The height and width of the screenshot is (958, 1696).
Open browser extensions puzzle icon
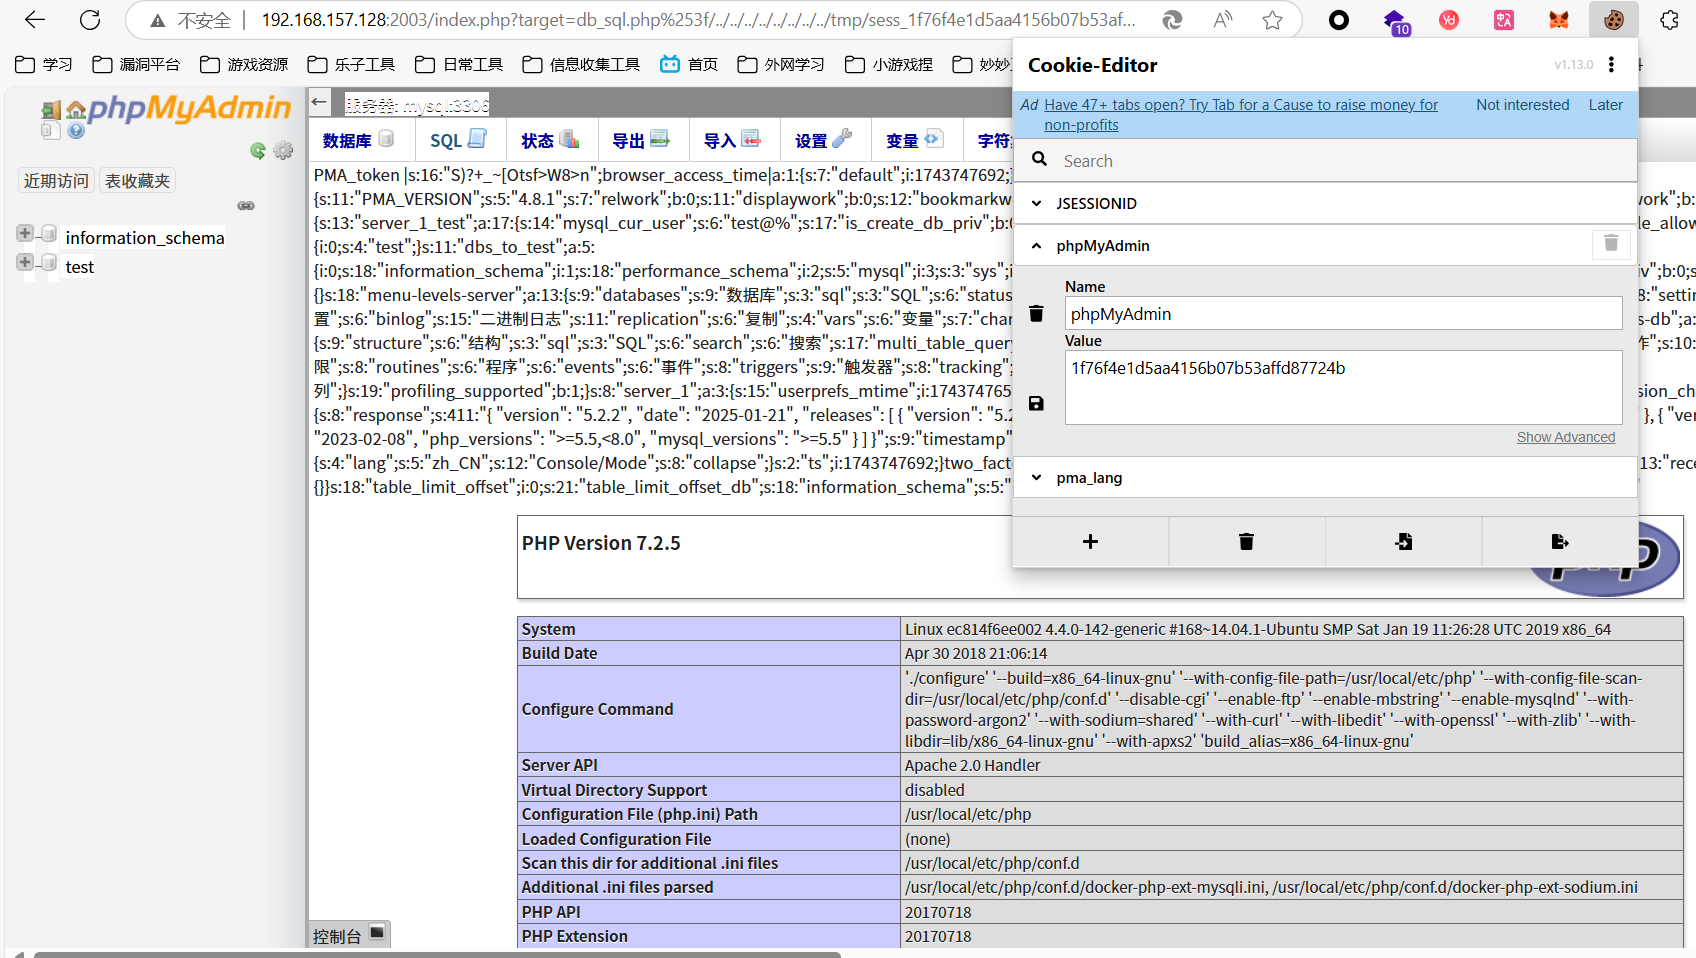[1669, 19]
